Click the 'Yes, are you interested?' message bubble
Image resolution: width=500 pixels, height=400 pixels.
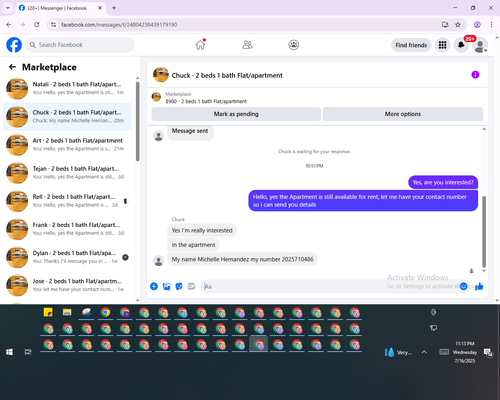point(443,182)
